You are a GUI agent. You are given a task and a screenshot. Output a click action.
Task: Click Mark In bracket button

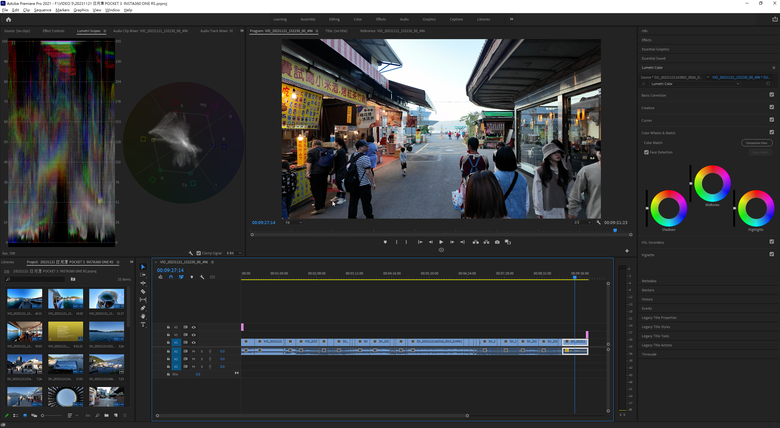(x=396, y=242)
